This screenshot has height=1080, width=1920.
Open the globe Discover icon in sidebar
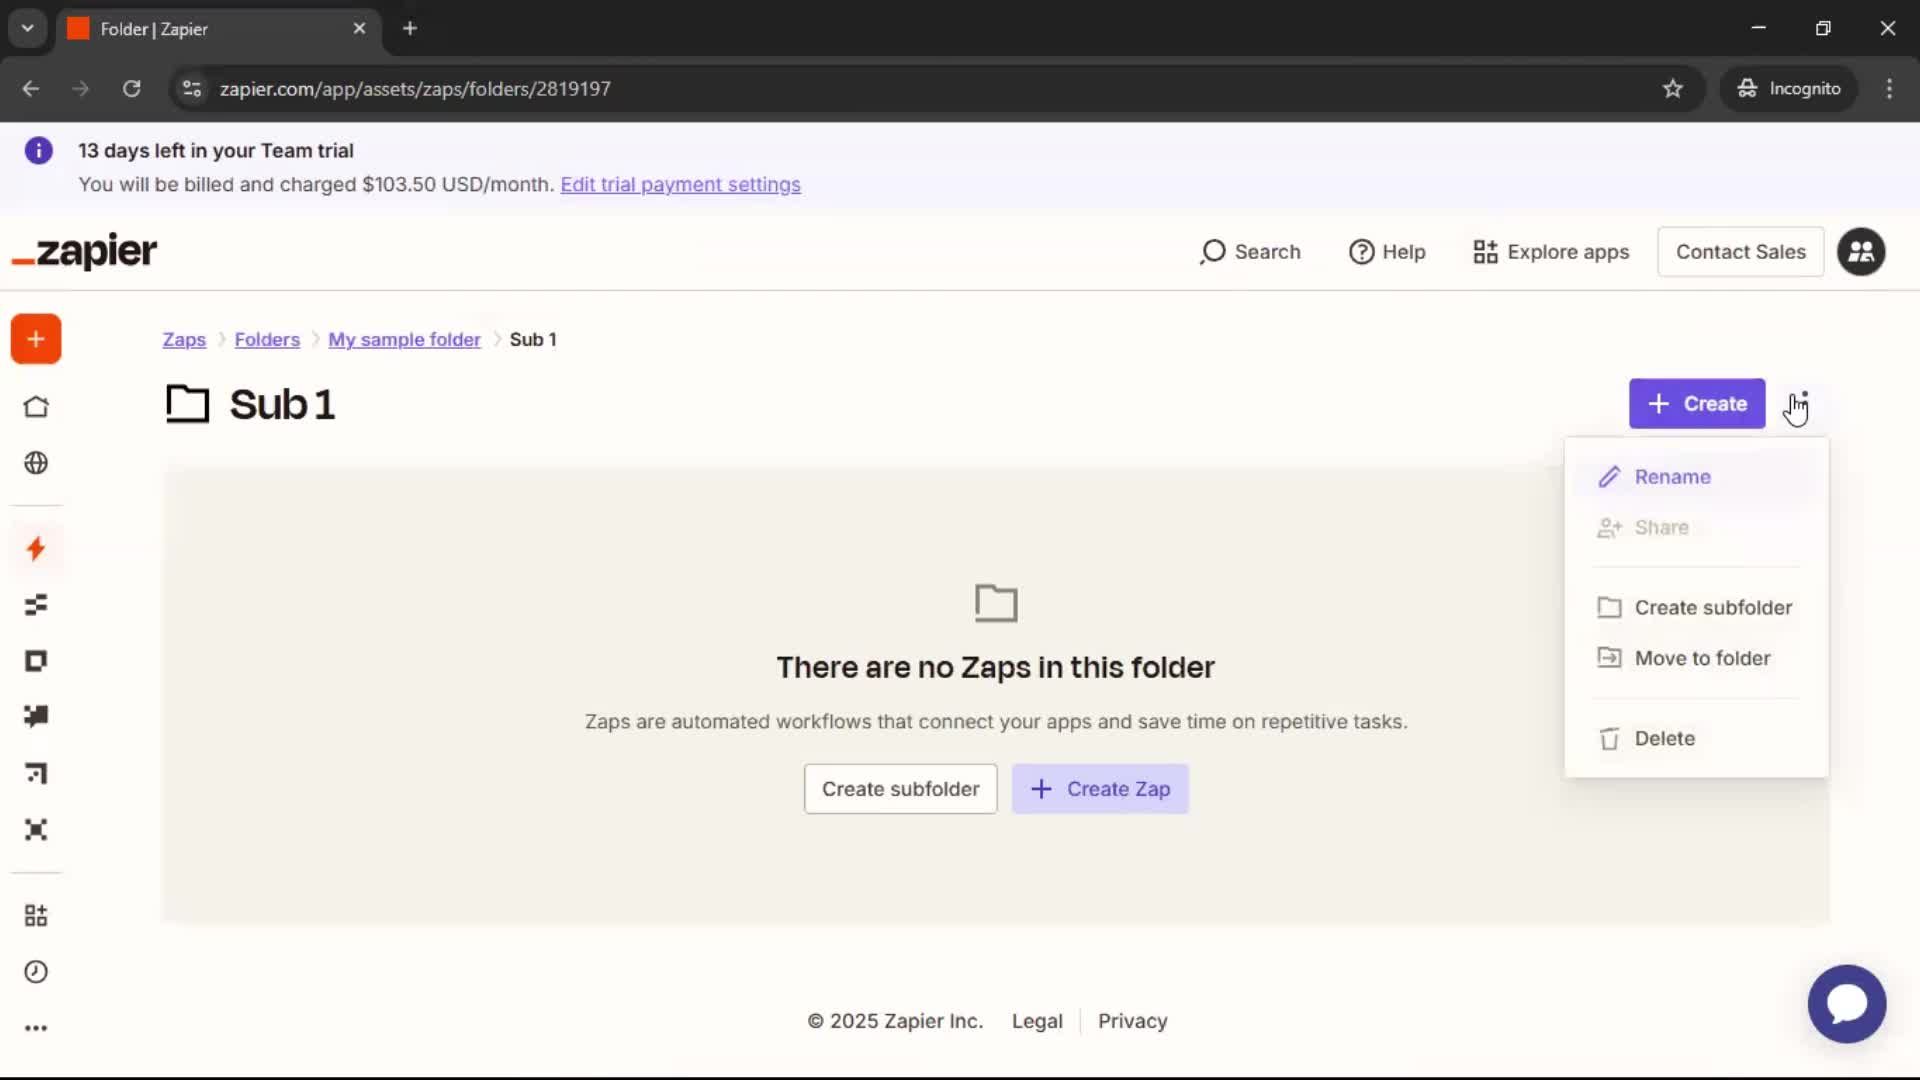36,463
